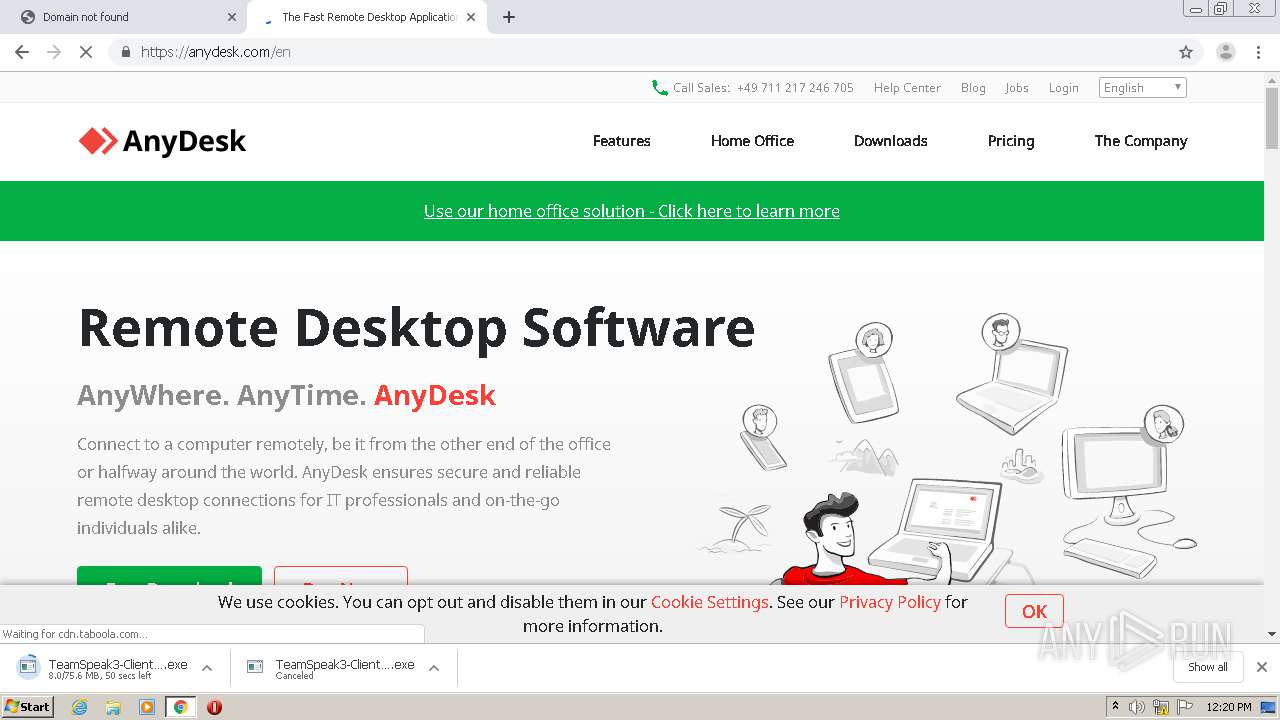Expand options for canceled TeamSpeak3 download
The image size is (1280, 720).
click(x=434, y=668)
